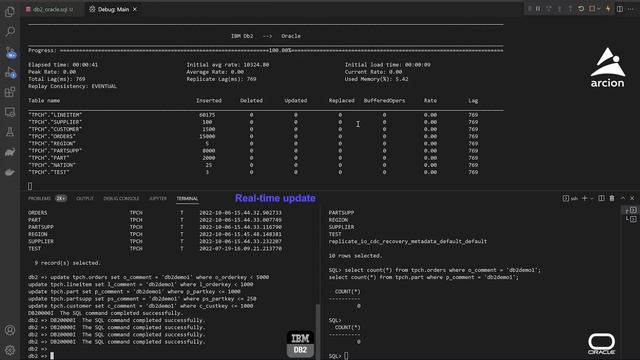Click the "TPCH"."NATION" table row name
This screenshot has height=360, width=640.
click(52, 165)
